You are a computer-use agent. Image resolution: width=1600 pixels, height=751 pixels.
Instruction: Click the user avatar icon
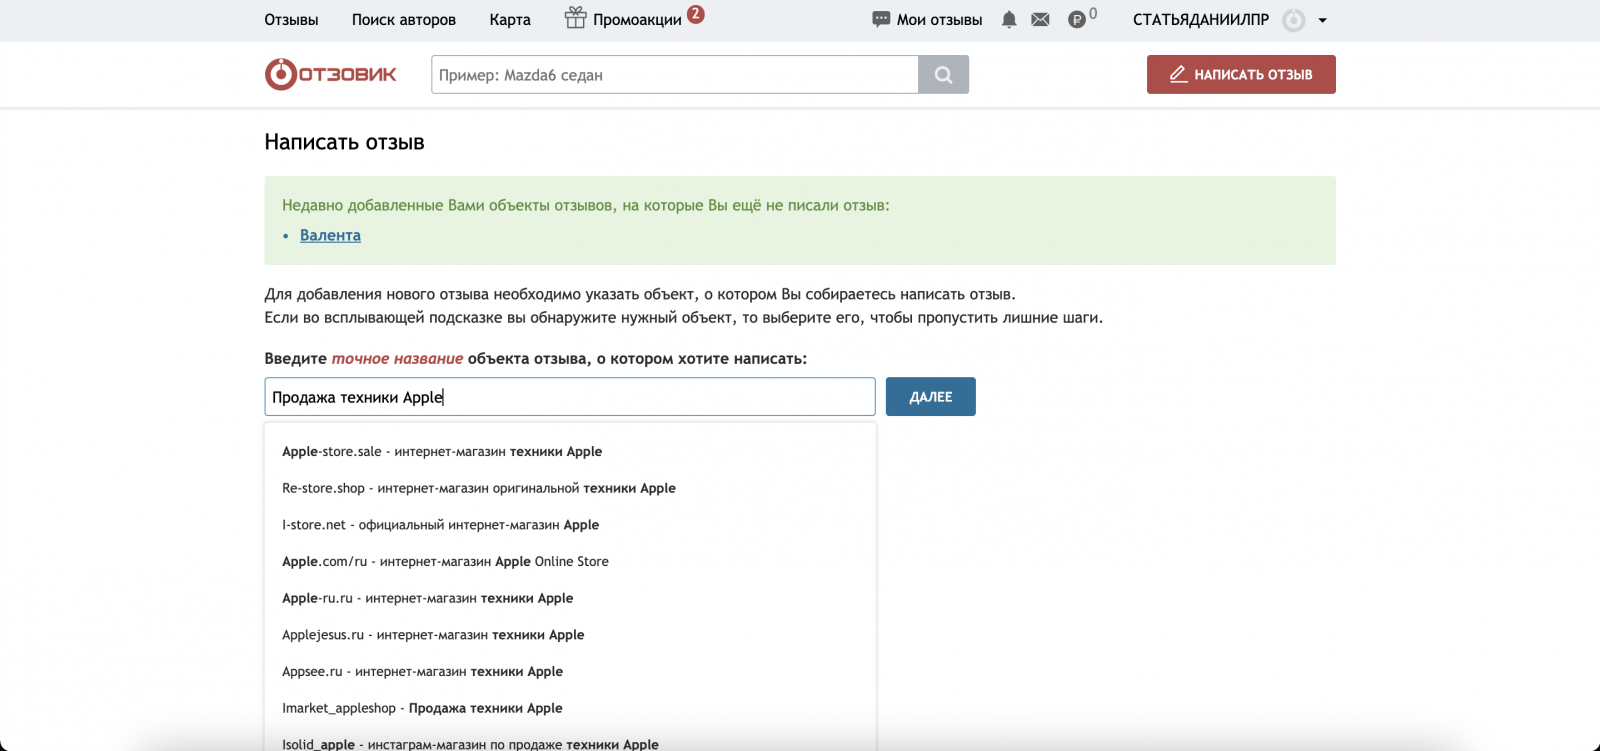(1294, 20)
